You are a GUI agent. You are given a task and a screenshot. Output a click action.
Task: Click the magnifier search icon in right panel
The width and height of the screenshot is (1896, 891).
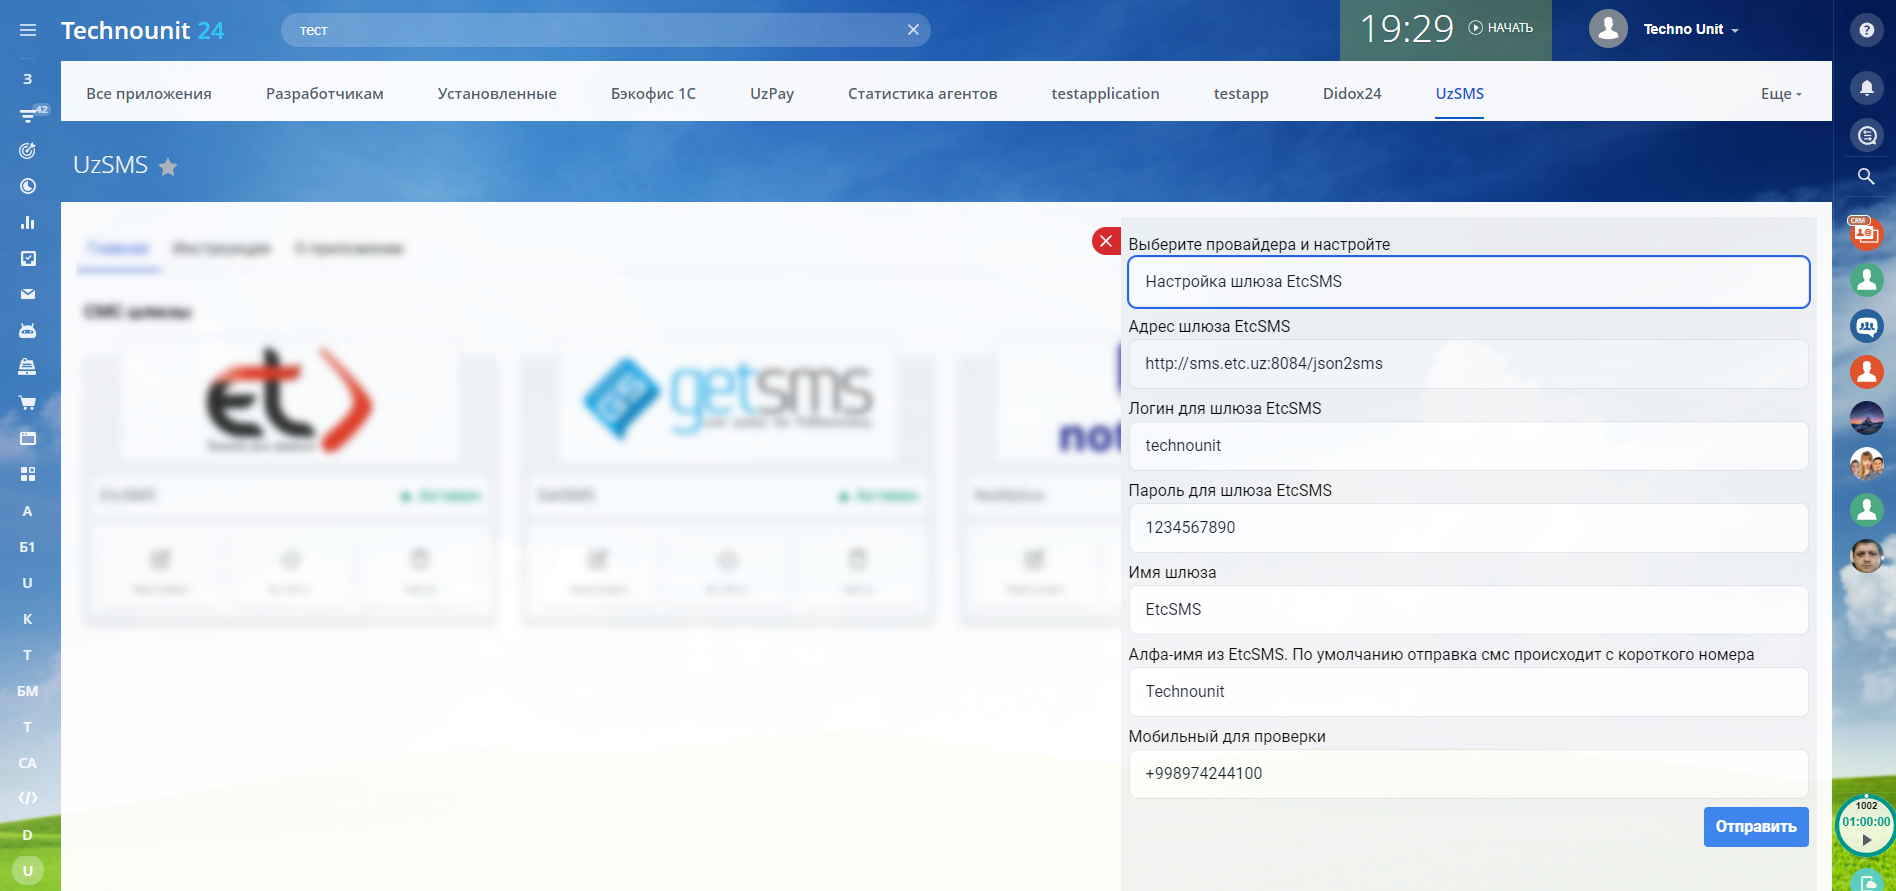click(x=1866, y=177)
